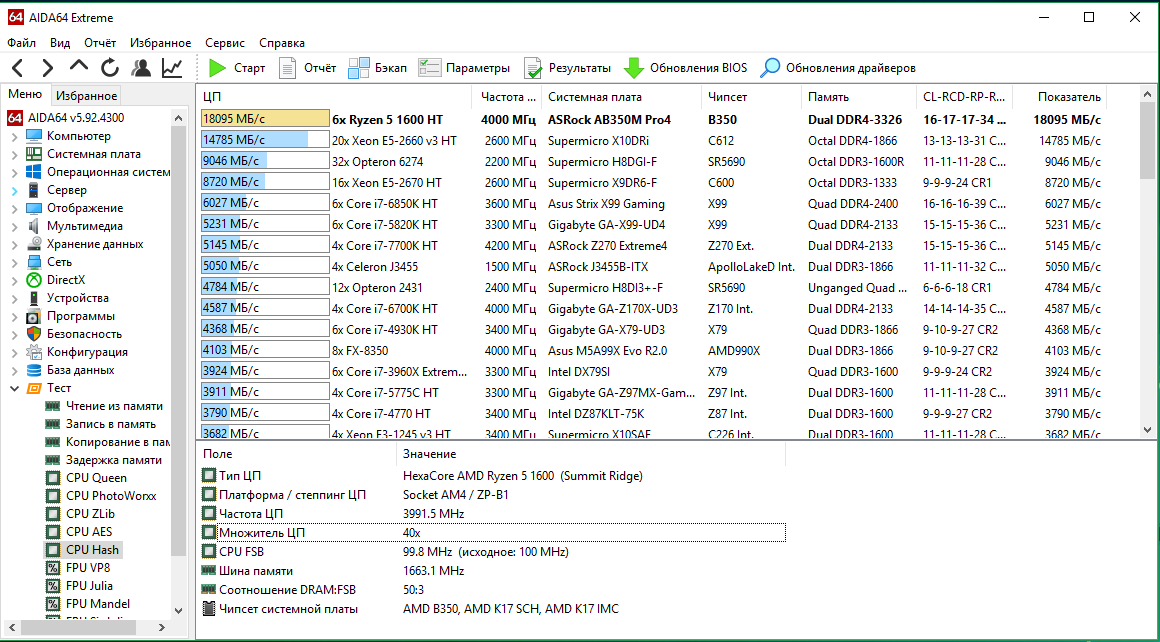Select the Устройства icon in the tree
This screenshot has width=1160, height=642.
[34, 298]
